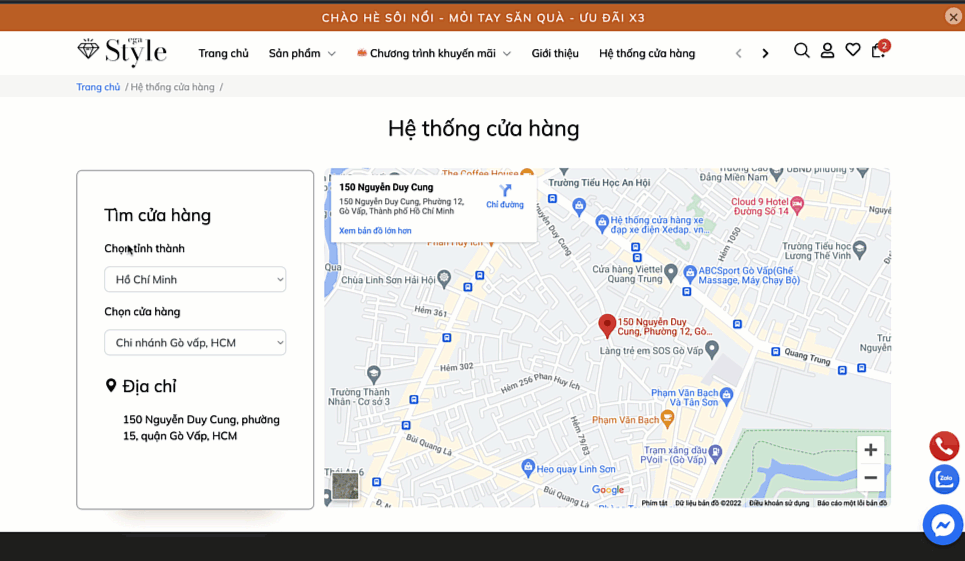Image resolution: width=965 pixels, height=561 pixels.
Task: Click the ABCSport Gò Vấp marker
Action: [x=690, y=273]
